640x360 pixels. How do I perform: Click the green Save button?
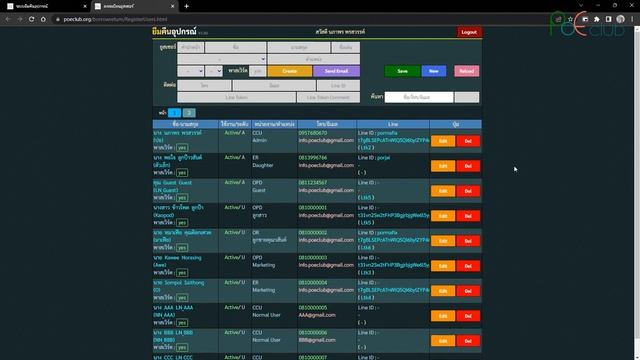402,71
